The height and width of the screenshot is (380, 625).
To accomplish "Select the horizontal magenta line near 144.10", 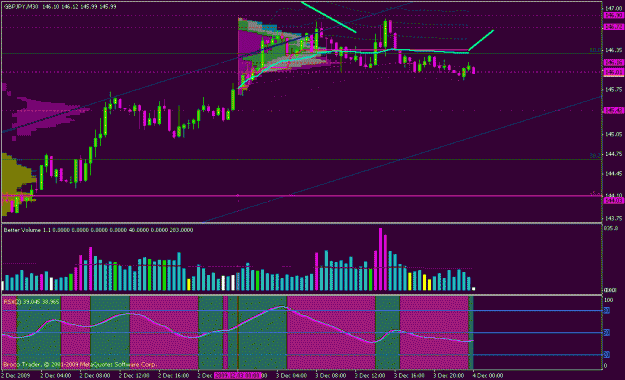I will coord(301,196).
